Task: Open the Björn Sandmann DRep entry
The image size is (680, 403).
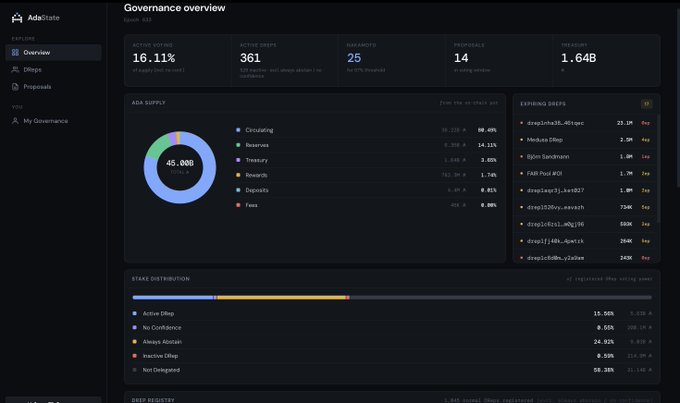Action: 585,157
